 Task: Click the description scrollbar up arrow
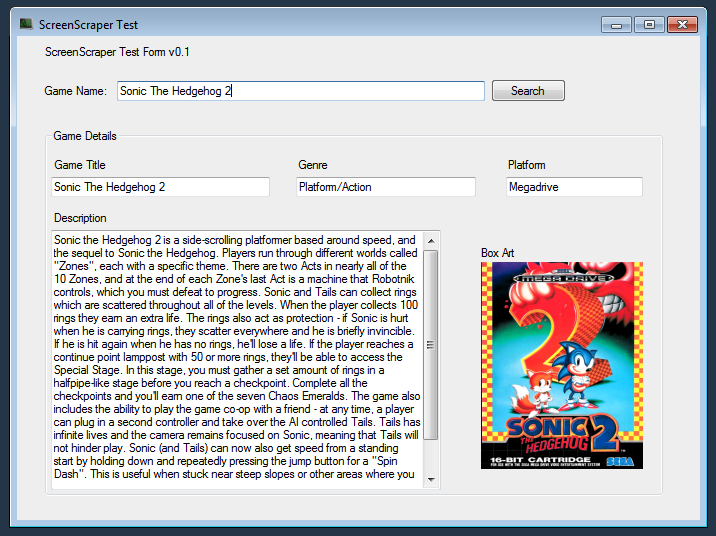click(x=431, y=240)
